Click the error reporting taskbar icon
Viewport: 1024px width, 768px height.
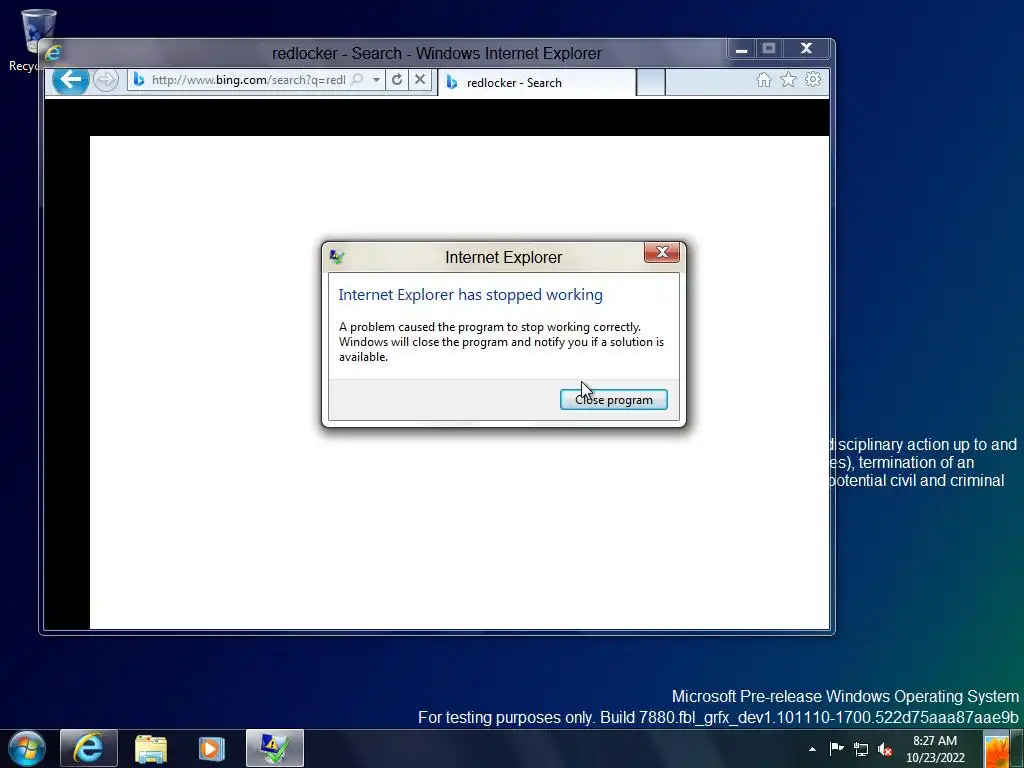275,748
